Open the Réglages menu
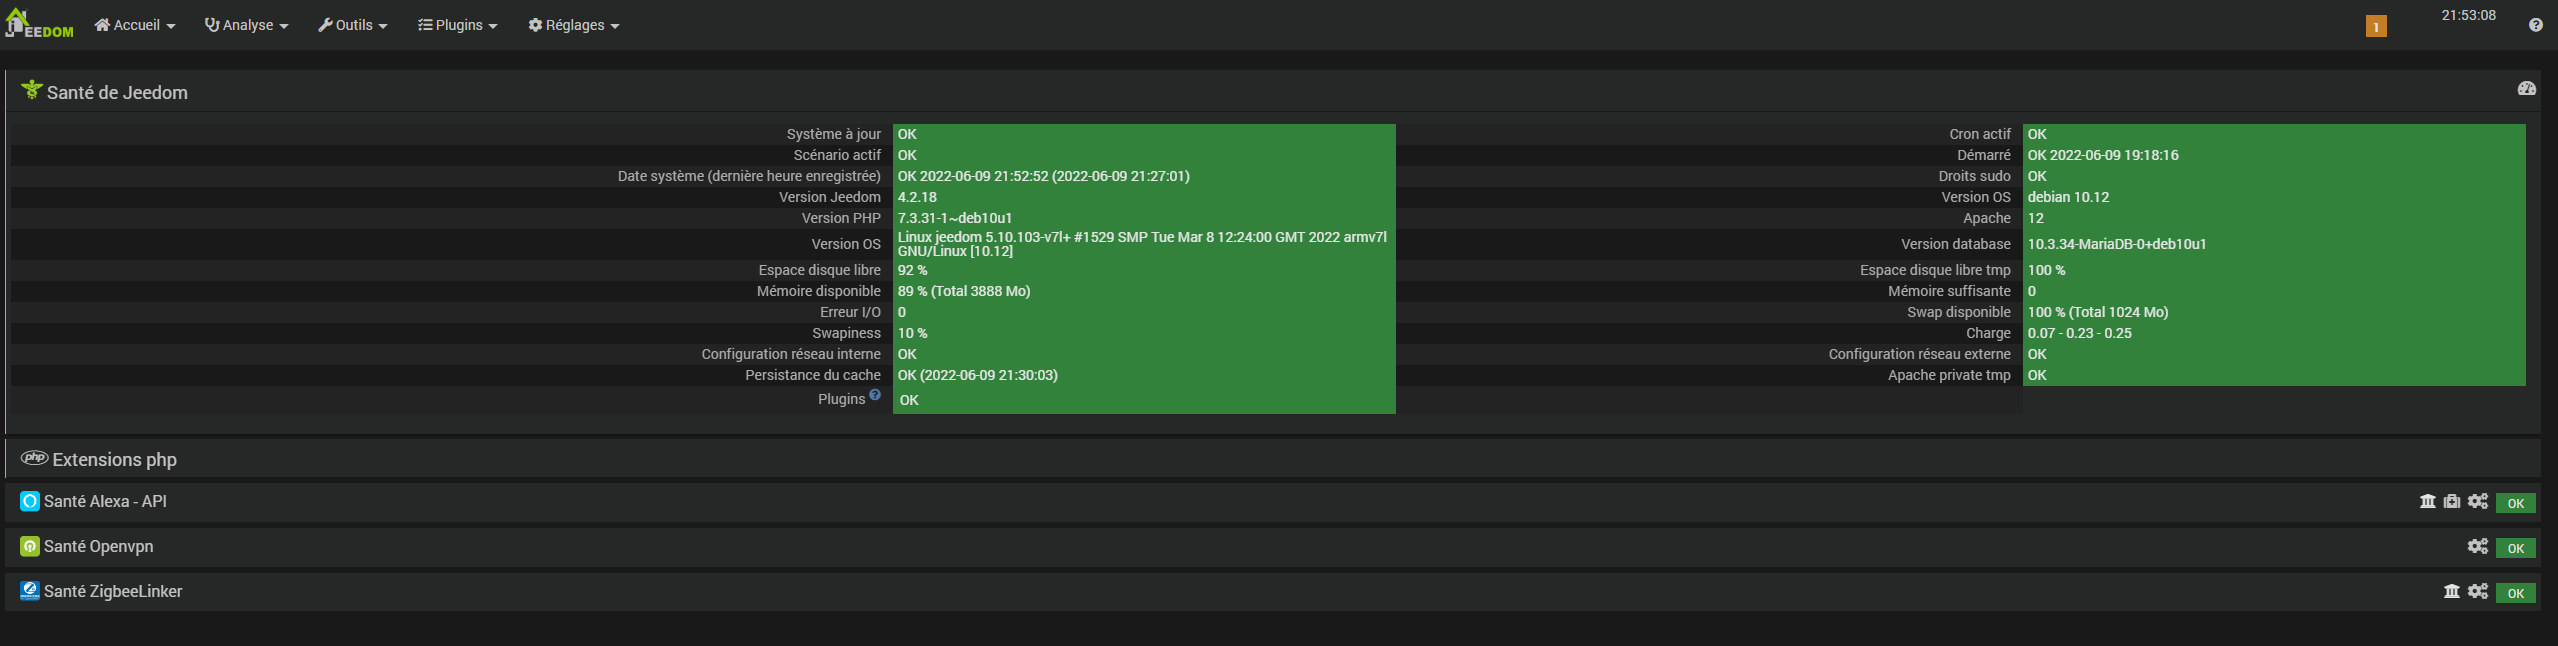2558x646 pixels. (x=574, y=25)
